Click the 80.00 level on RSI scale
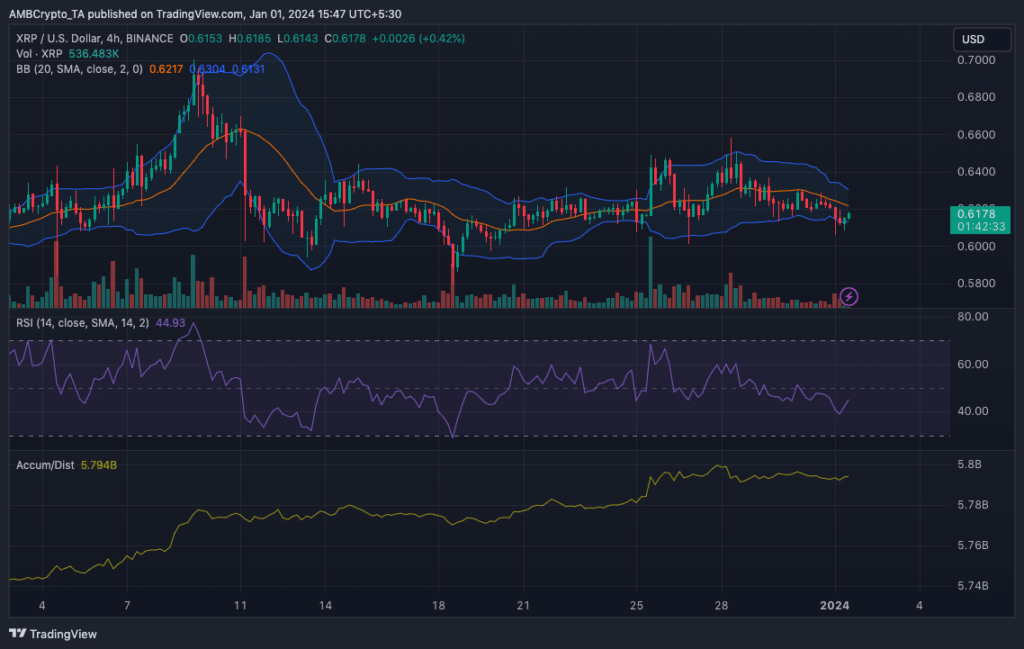 click(972, 317)
